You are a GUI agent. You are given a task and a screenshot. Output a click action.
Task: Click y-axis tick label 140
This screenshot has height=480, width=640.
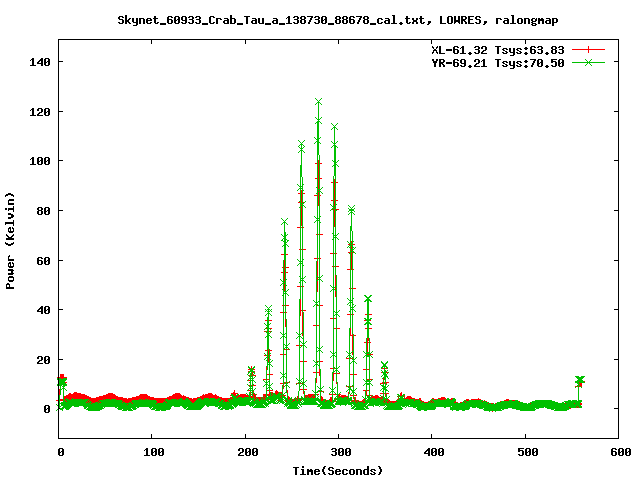click(40, 62)
